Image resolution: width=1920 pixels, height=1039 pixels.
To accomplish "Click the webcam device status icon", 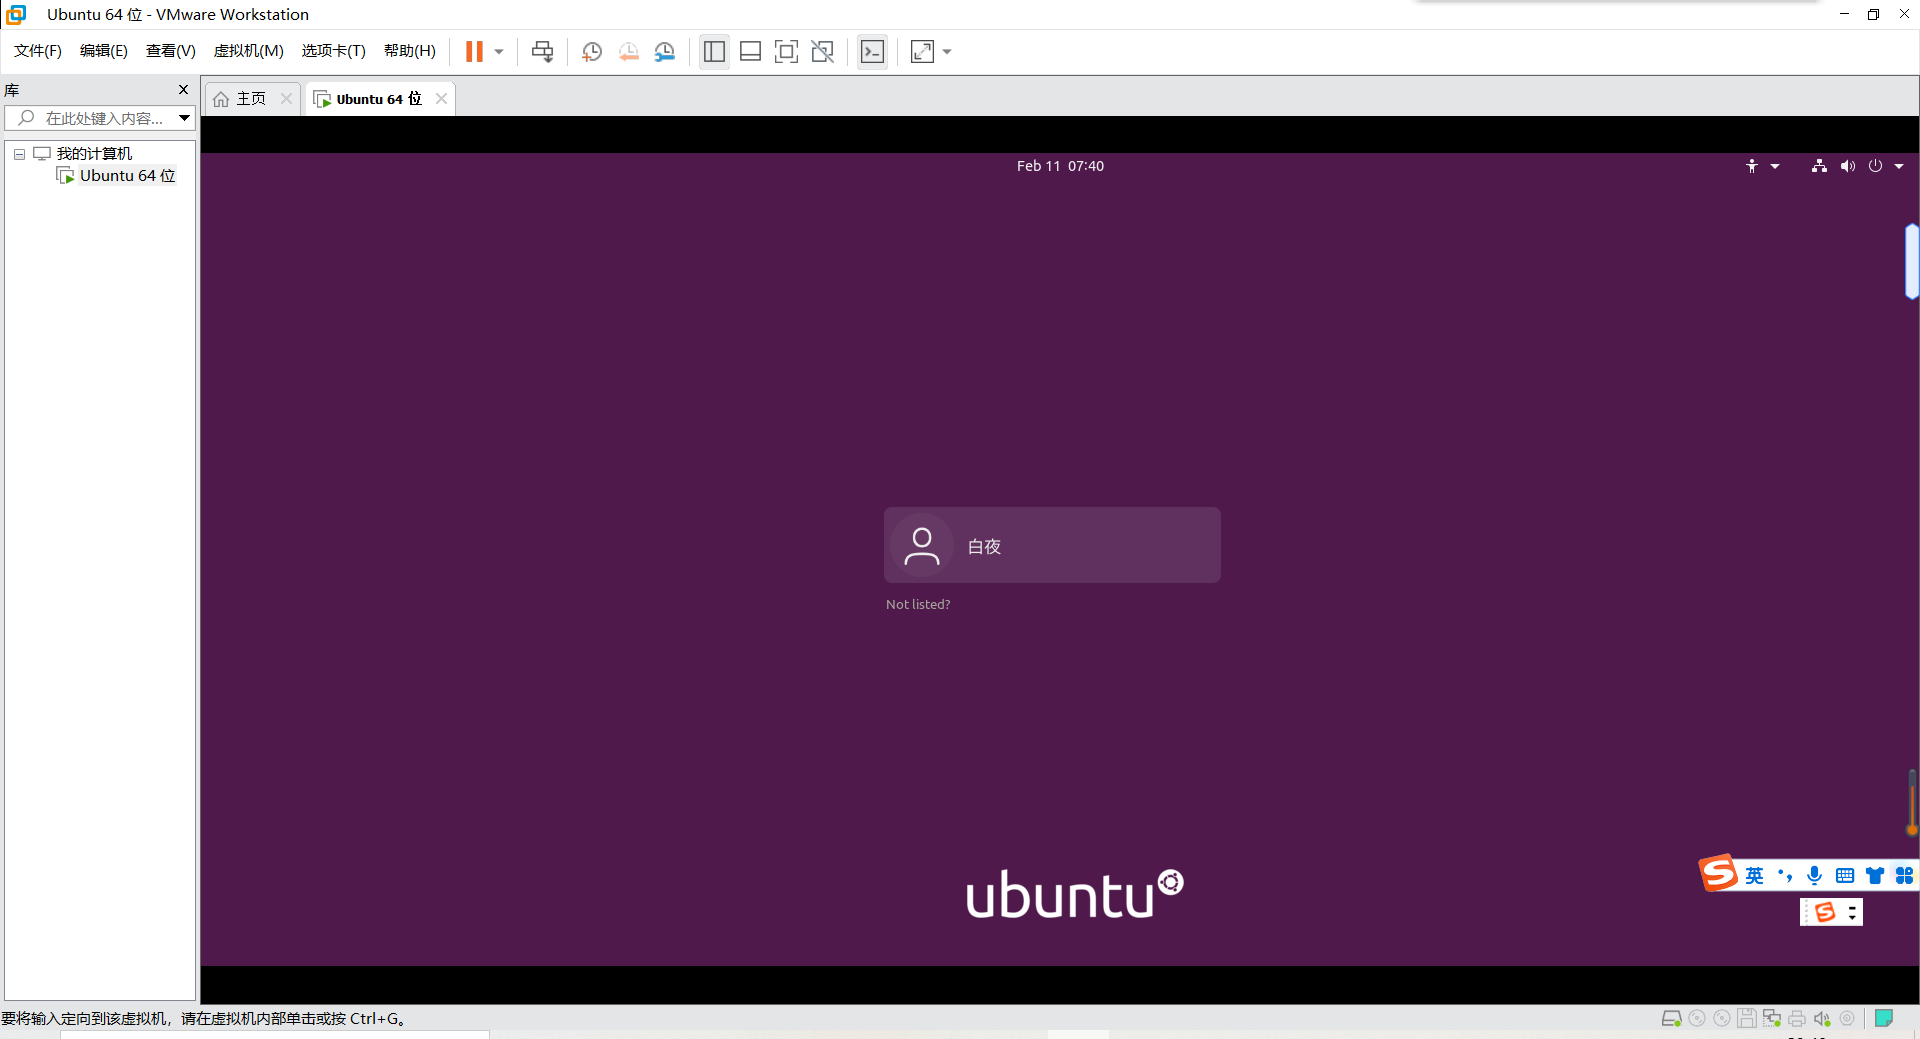I will (x=1847, y=1018).
